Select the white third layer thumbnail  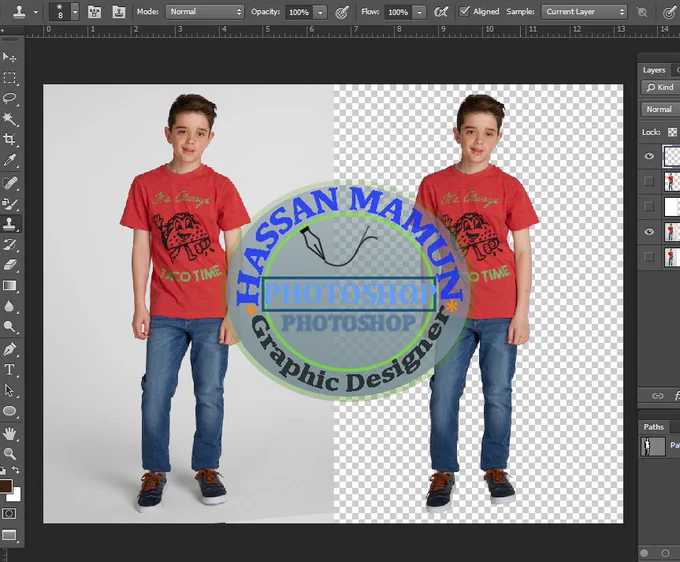(671, 206)
